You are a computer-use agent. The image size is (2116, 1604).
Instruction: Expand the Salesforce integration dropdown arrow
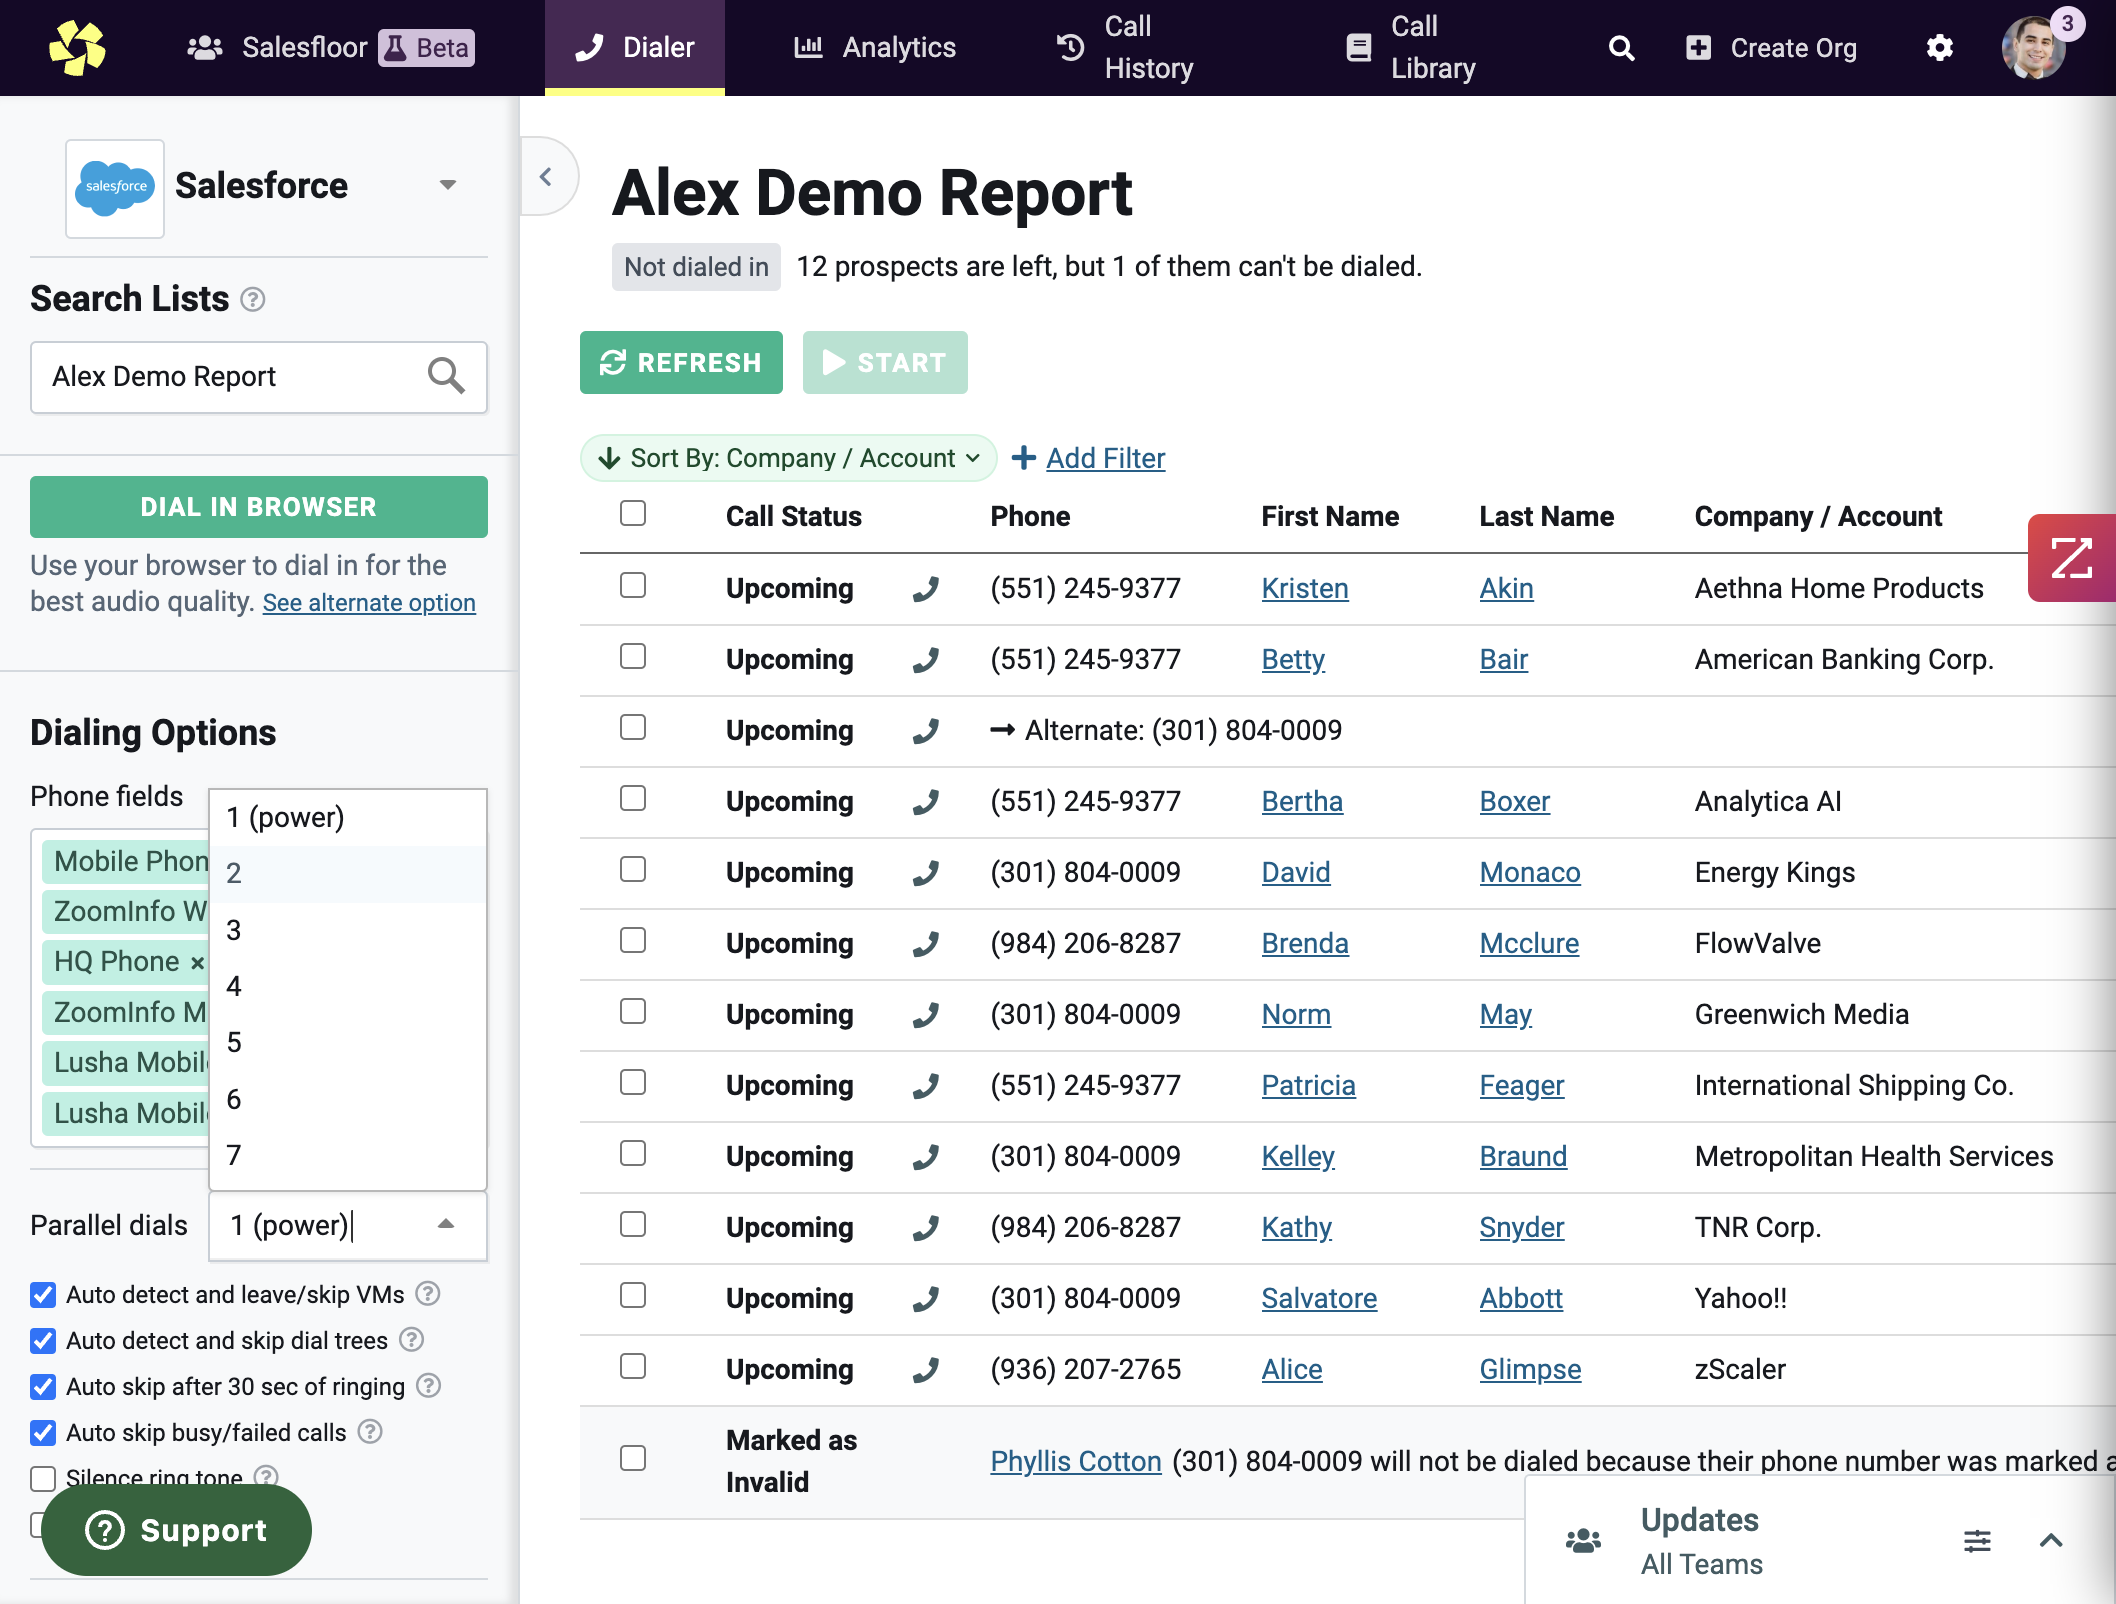coord(448,185)
